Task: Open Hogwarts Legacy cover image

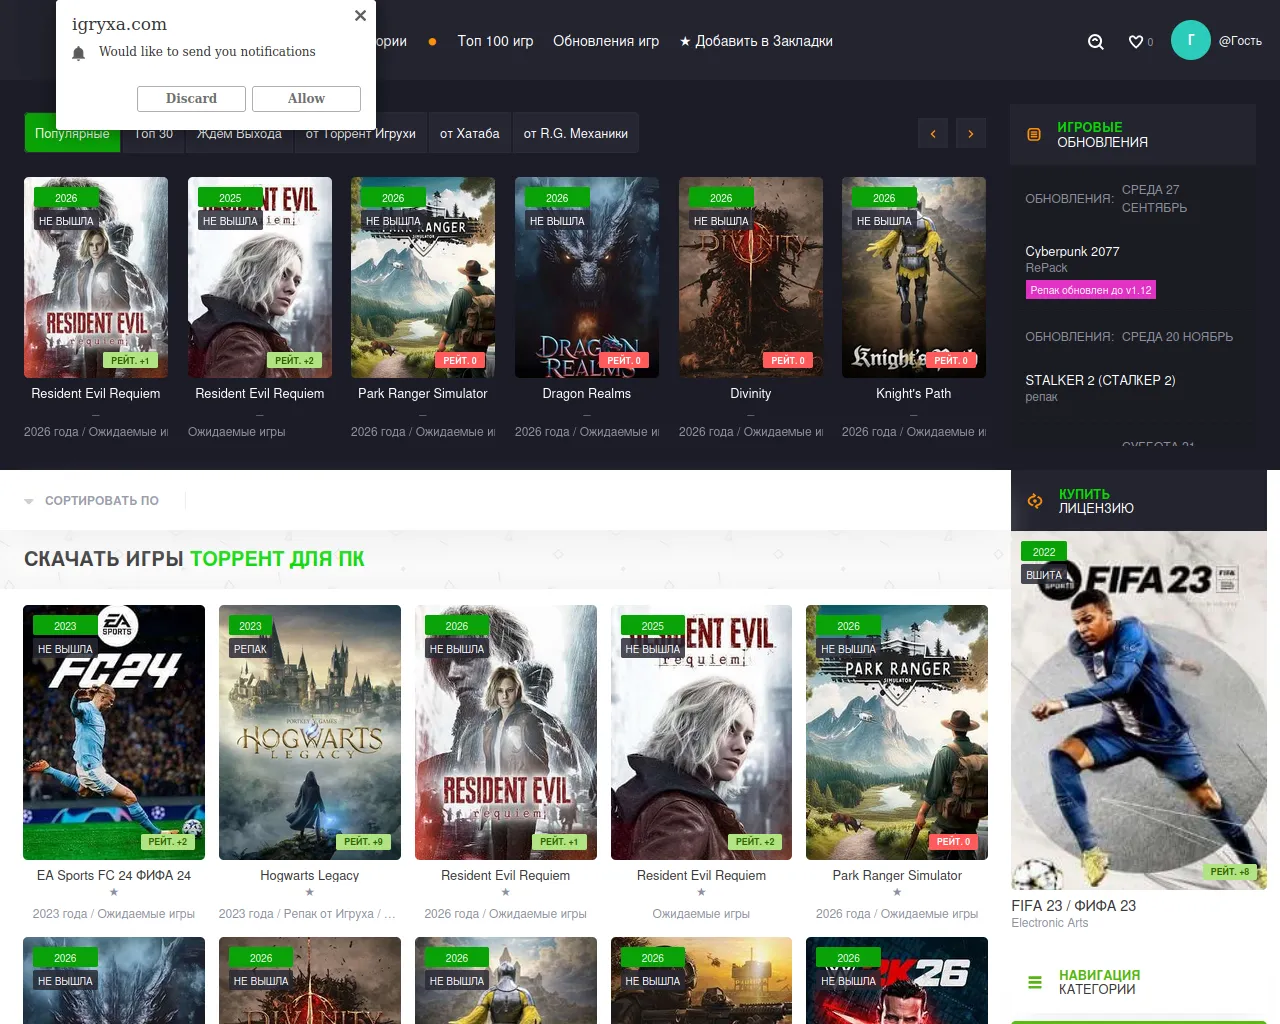Action: click(x=310, y=732)
